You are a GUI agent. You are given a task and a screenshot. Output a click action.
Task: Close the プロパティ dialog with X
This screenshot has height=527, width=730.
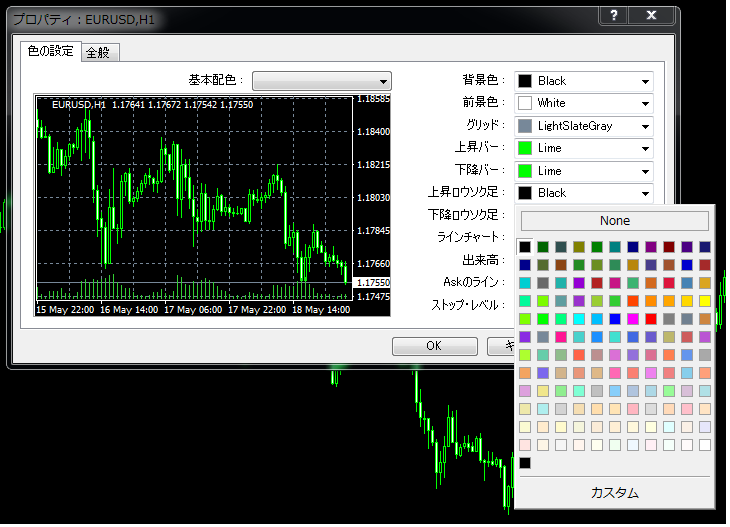point(651,15)
